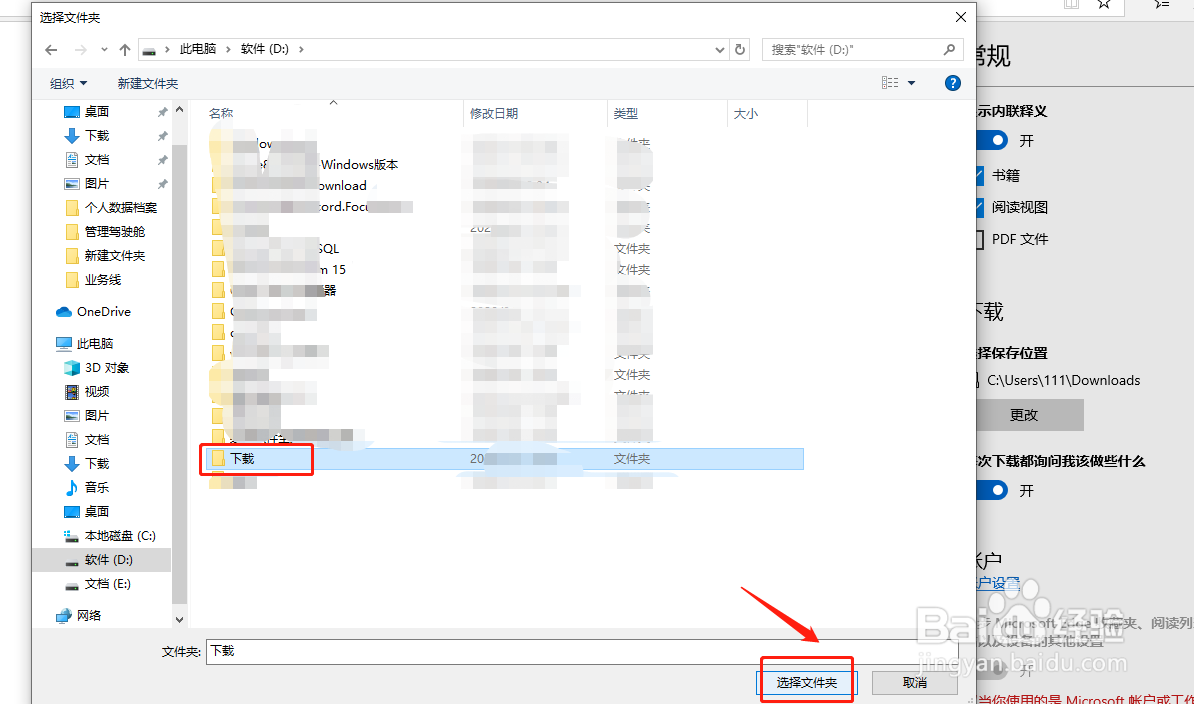Toggle 示内联释义 switch in settings pane
Viewport: 1194px width, 704px height.
(x=991, y=141)
